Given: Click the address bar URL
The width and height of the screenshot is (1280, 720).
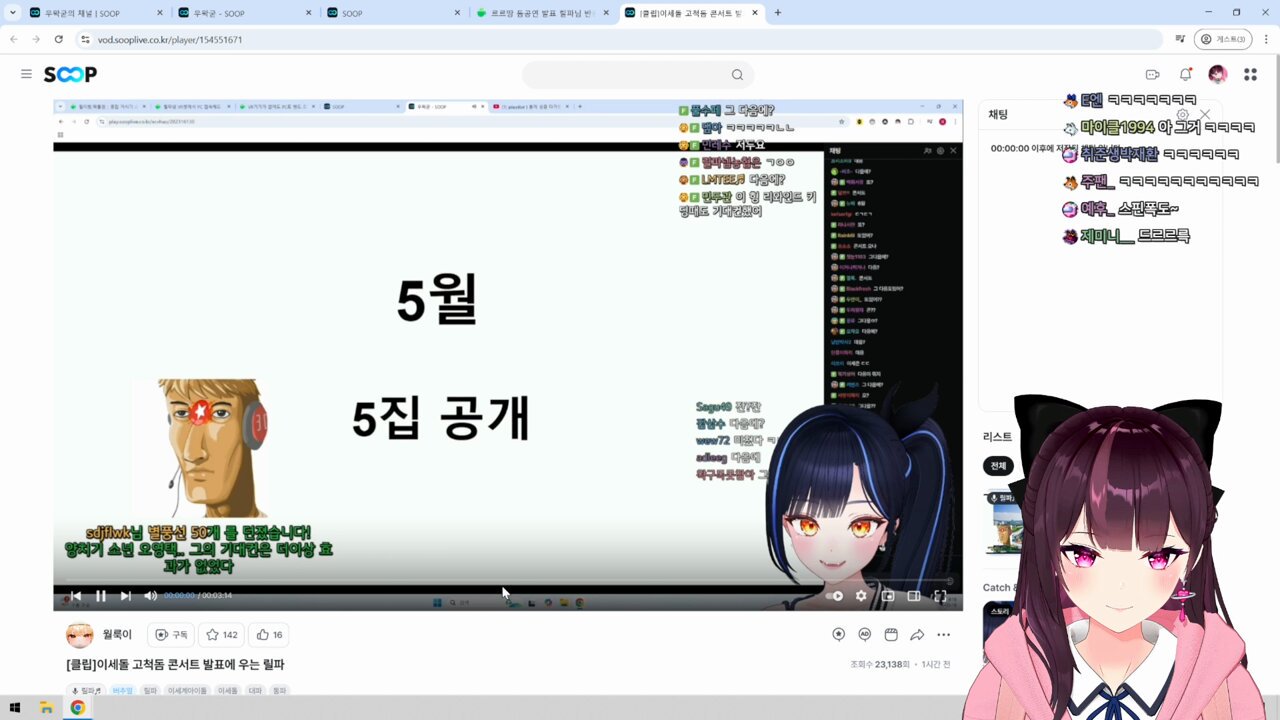Looking at the screenshot, I should pyautogui.click(x=170, y=40).
